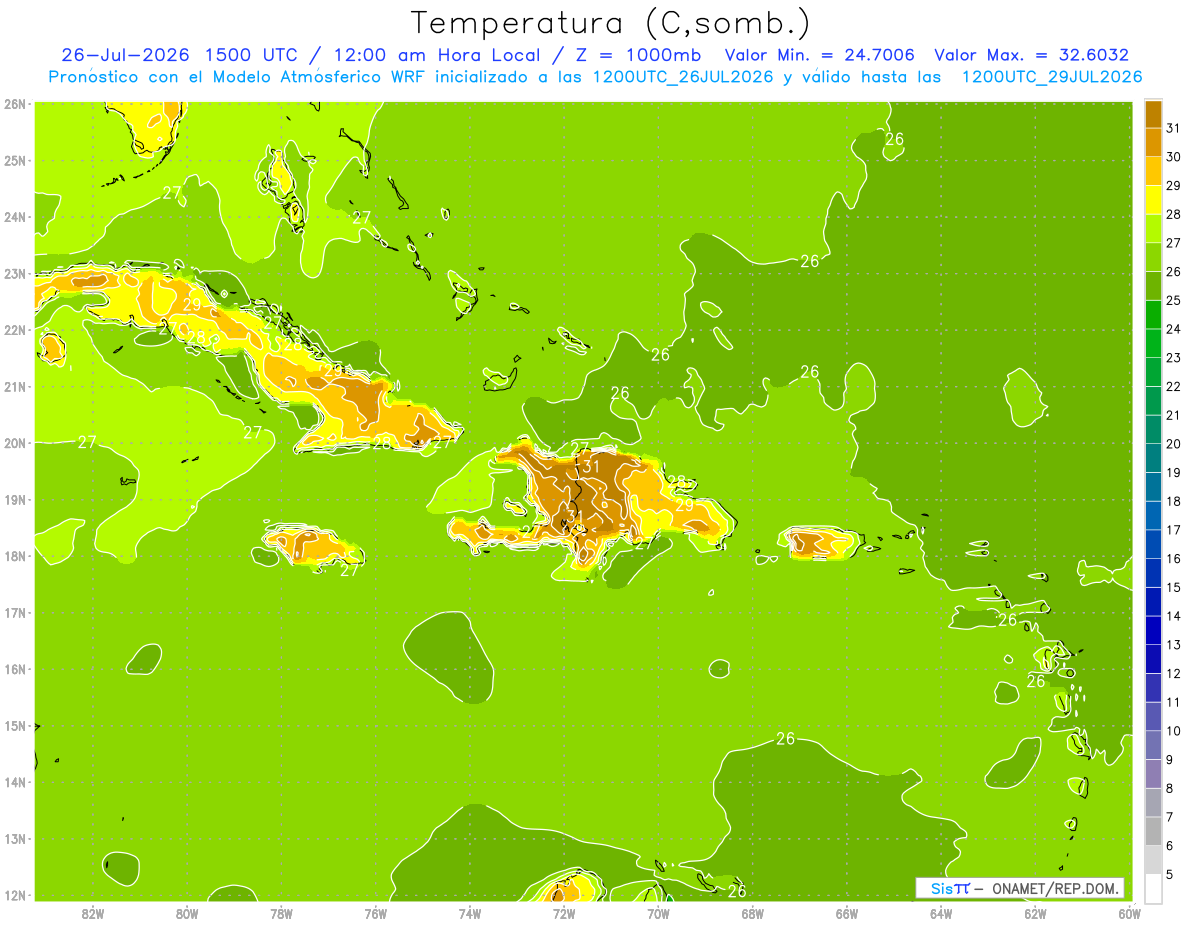Click the "Z = 1000mb" level label
This screenshot has width=1200, height=927.
coord(635,55)
